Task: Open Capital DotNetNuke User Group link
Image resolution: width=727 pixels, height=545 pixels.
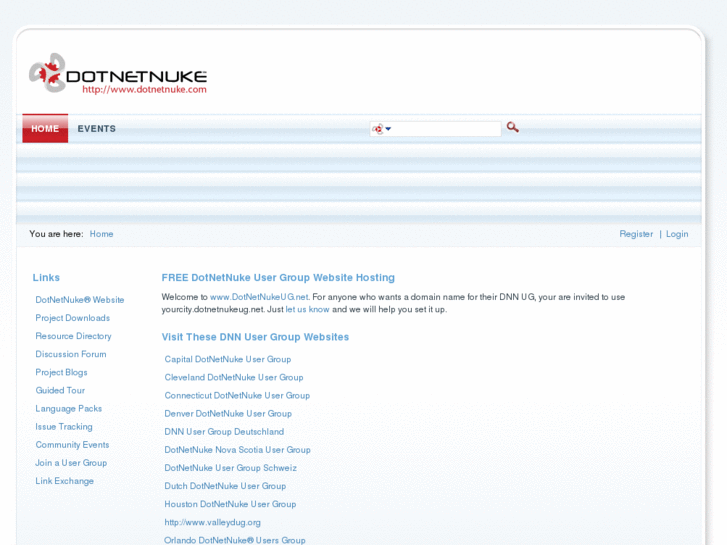Action: click(228, 359)
